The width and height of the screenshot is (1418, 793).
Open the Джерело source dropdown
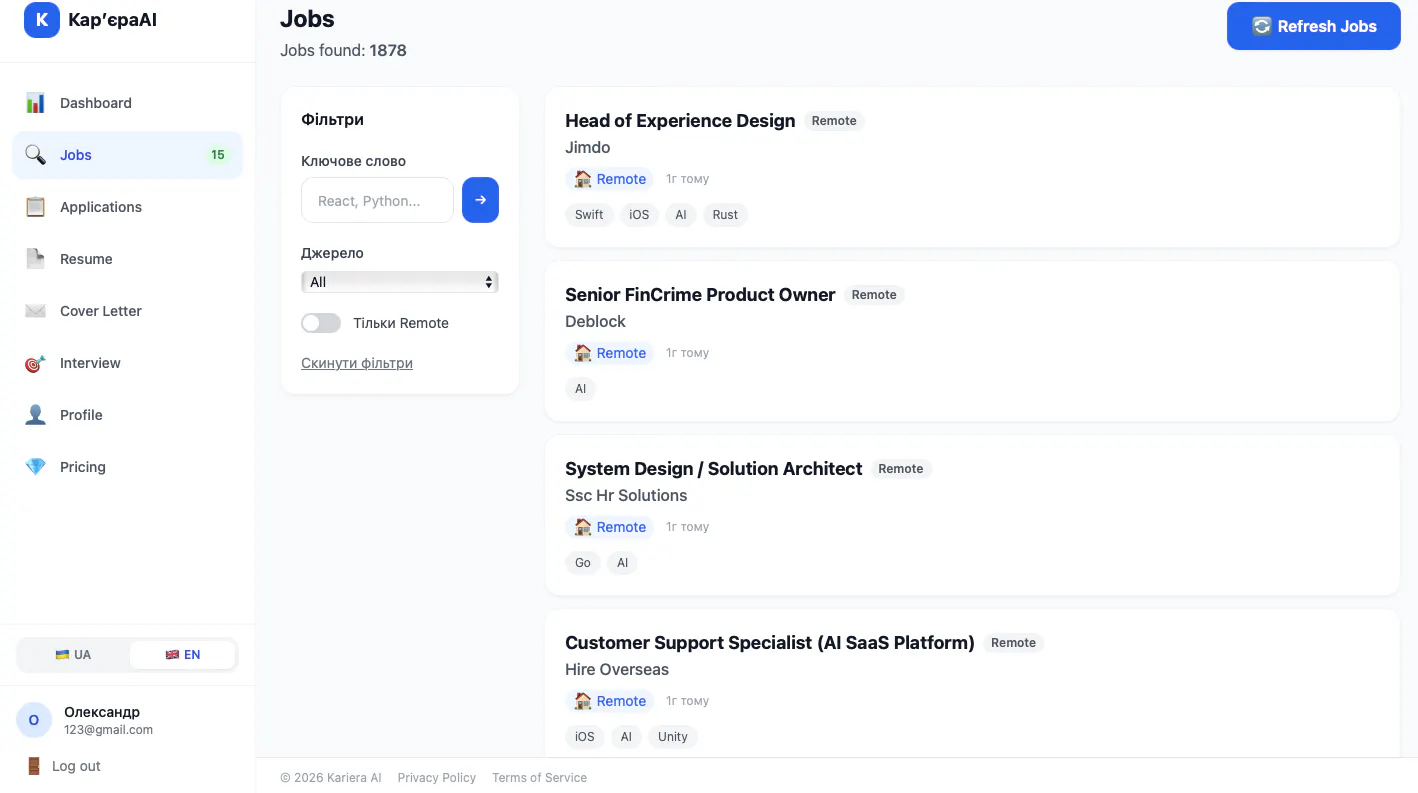coord(400,282)
